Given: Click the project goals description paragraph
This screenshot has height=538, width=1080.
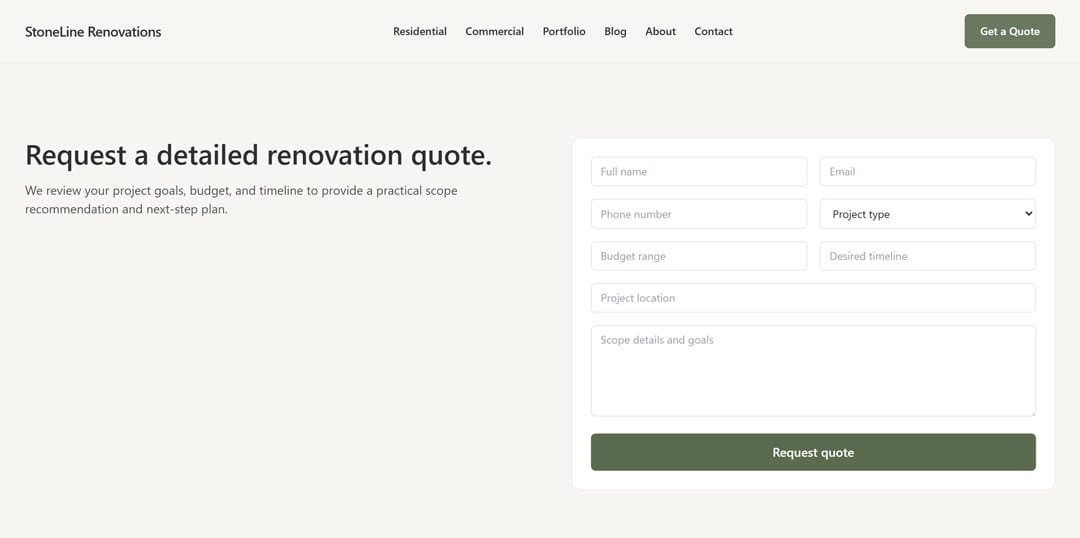Looking at the screenshot, I should (241, 200).
